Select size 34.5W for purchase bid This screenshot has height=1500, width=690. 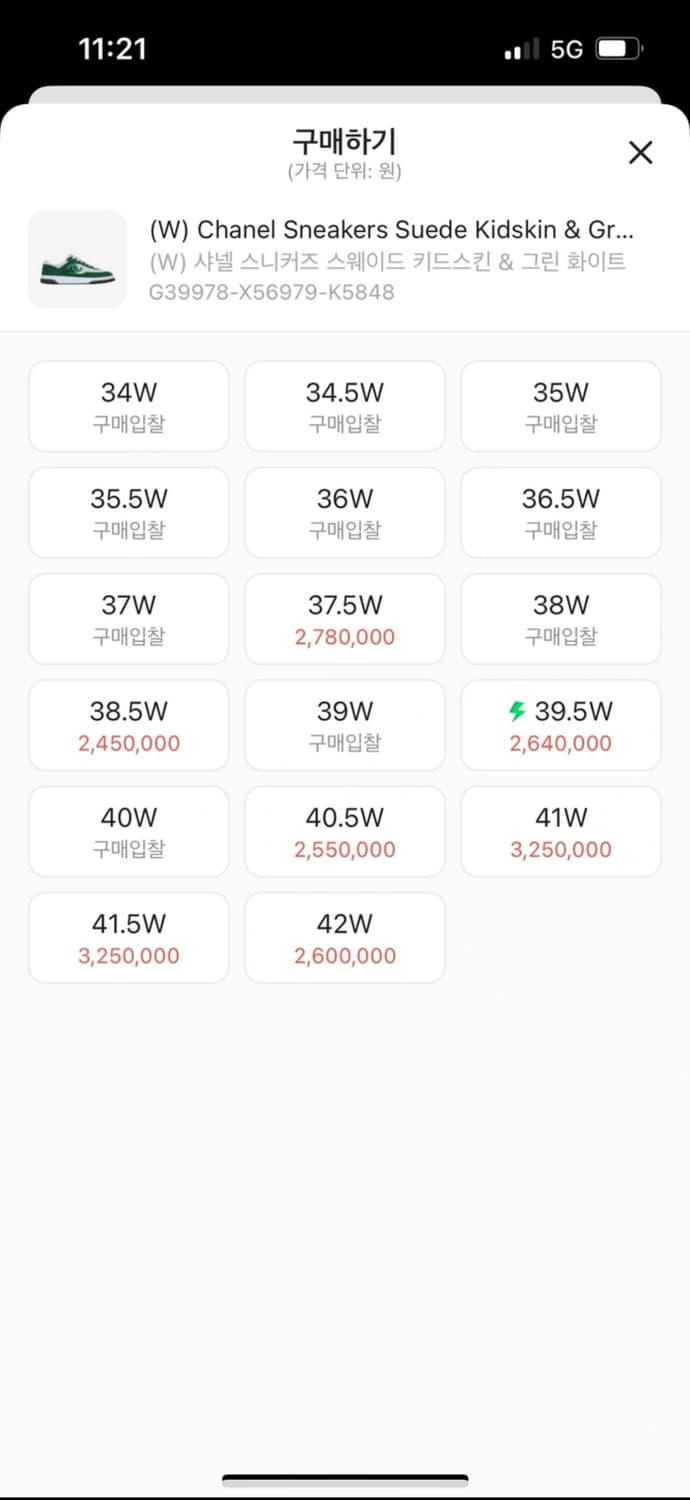point(344,406)
